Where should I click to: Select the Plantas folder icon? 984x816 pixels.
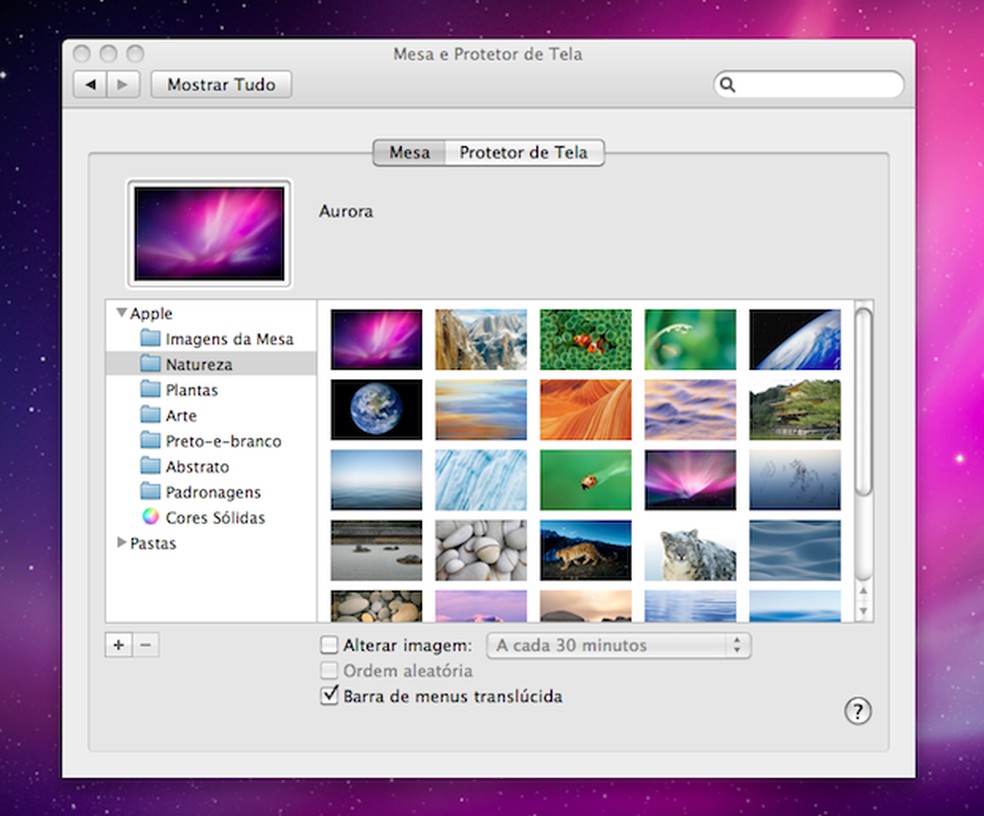[x=150, y=390]
